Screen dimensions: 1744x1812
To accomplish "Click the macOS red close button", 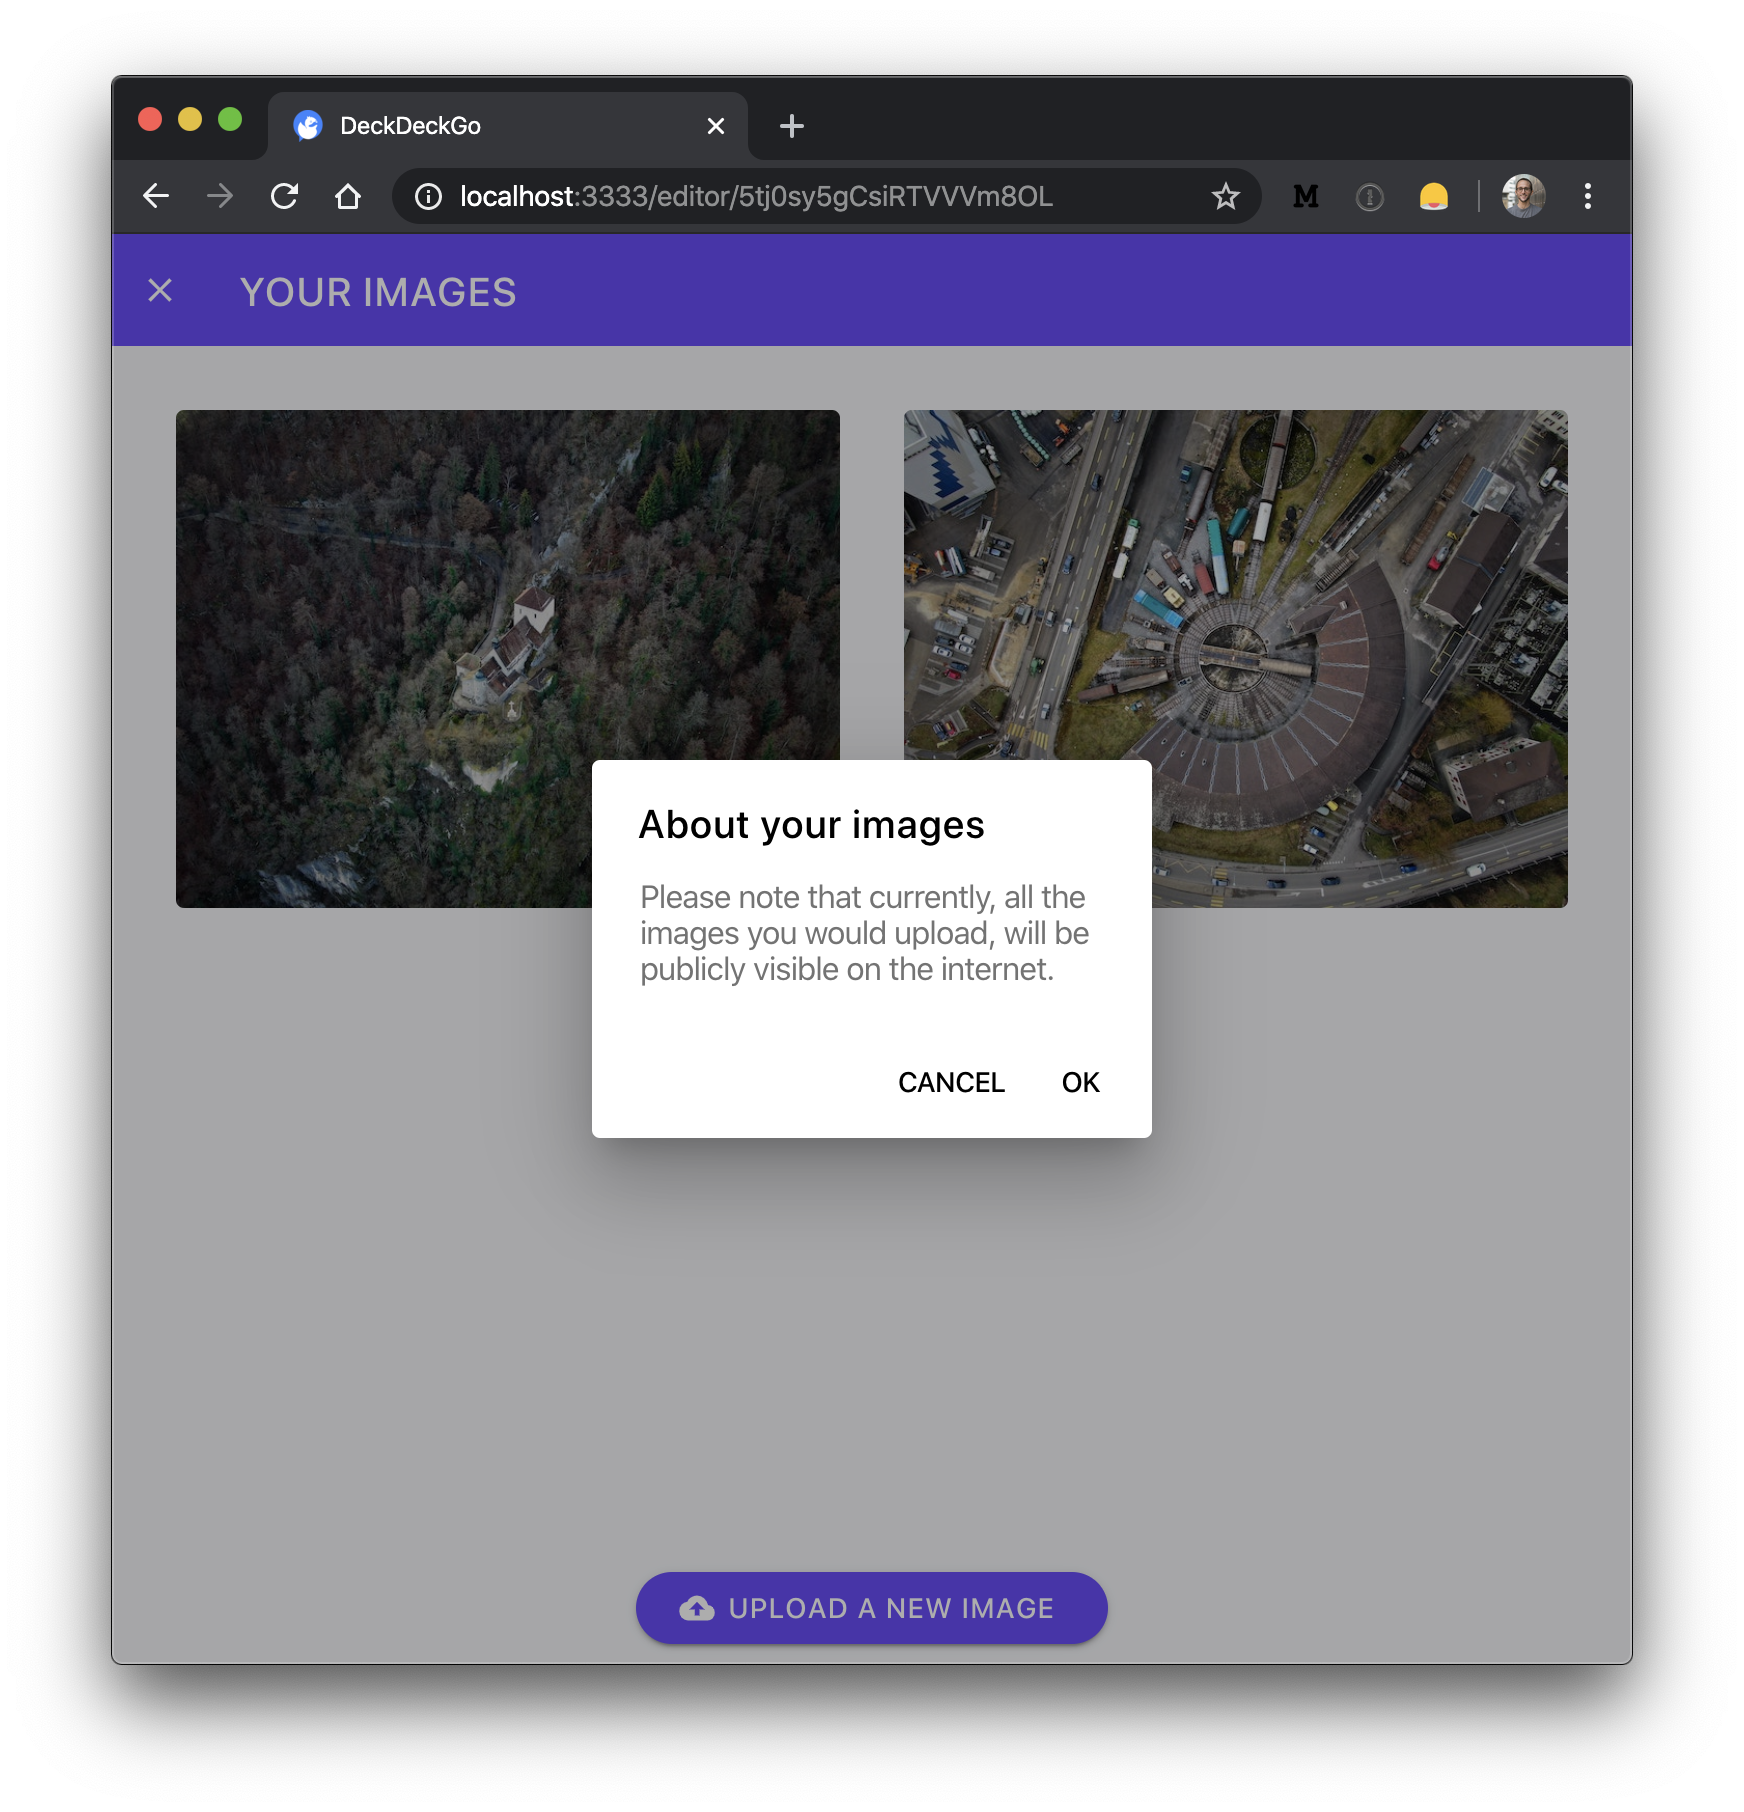I will click(x=150, y=120).
